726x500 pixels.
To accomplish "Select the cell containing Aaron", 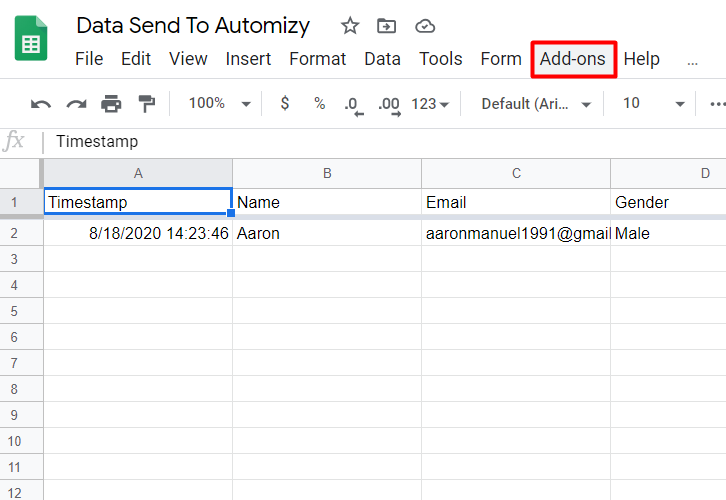I will coord(327,233).
